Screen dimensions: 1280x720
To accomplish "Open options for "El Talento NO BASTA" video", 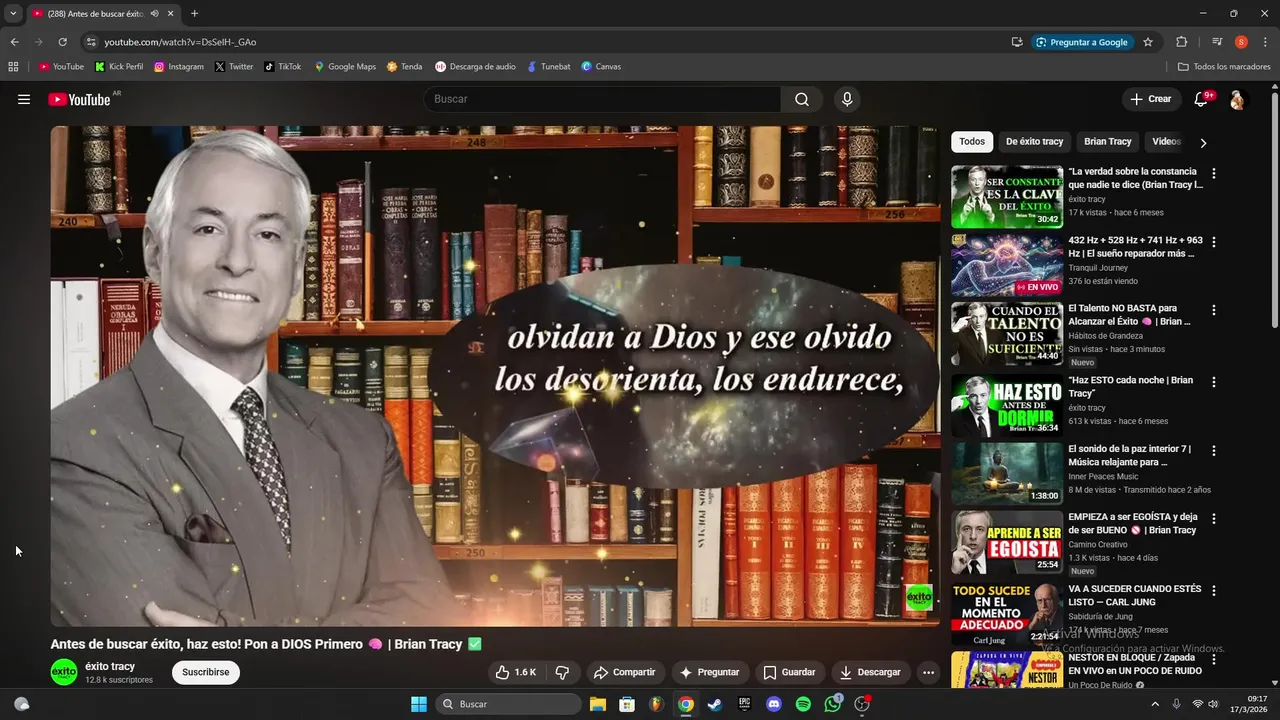I will coord(1214,310).
